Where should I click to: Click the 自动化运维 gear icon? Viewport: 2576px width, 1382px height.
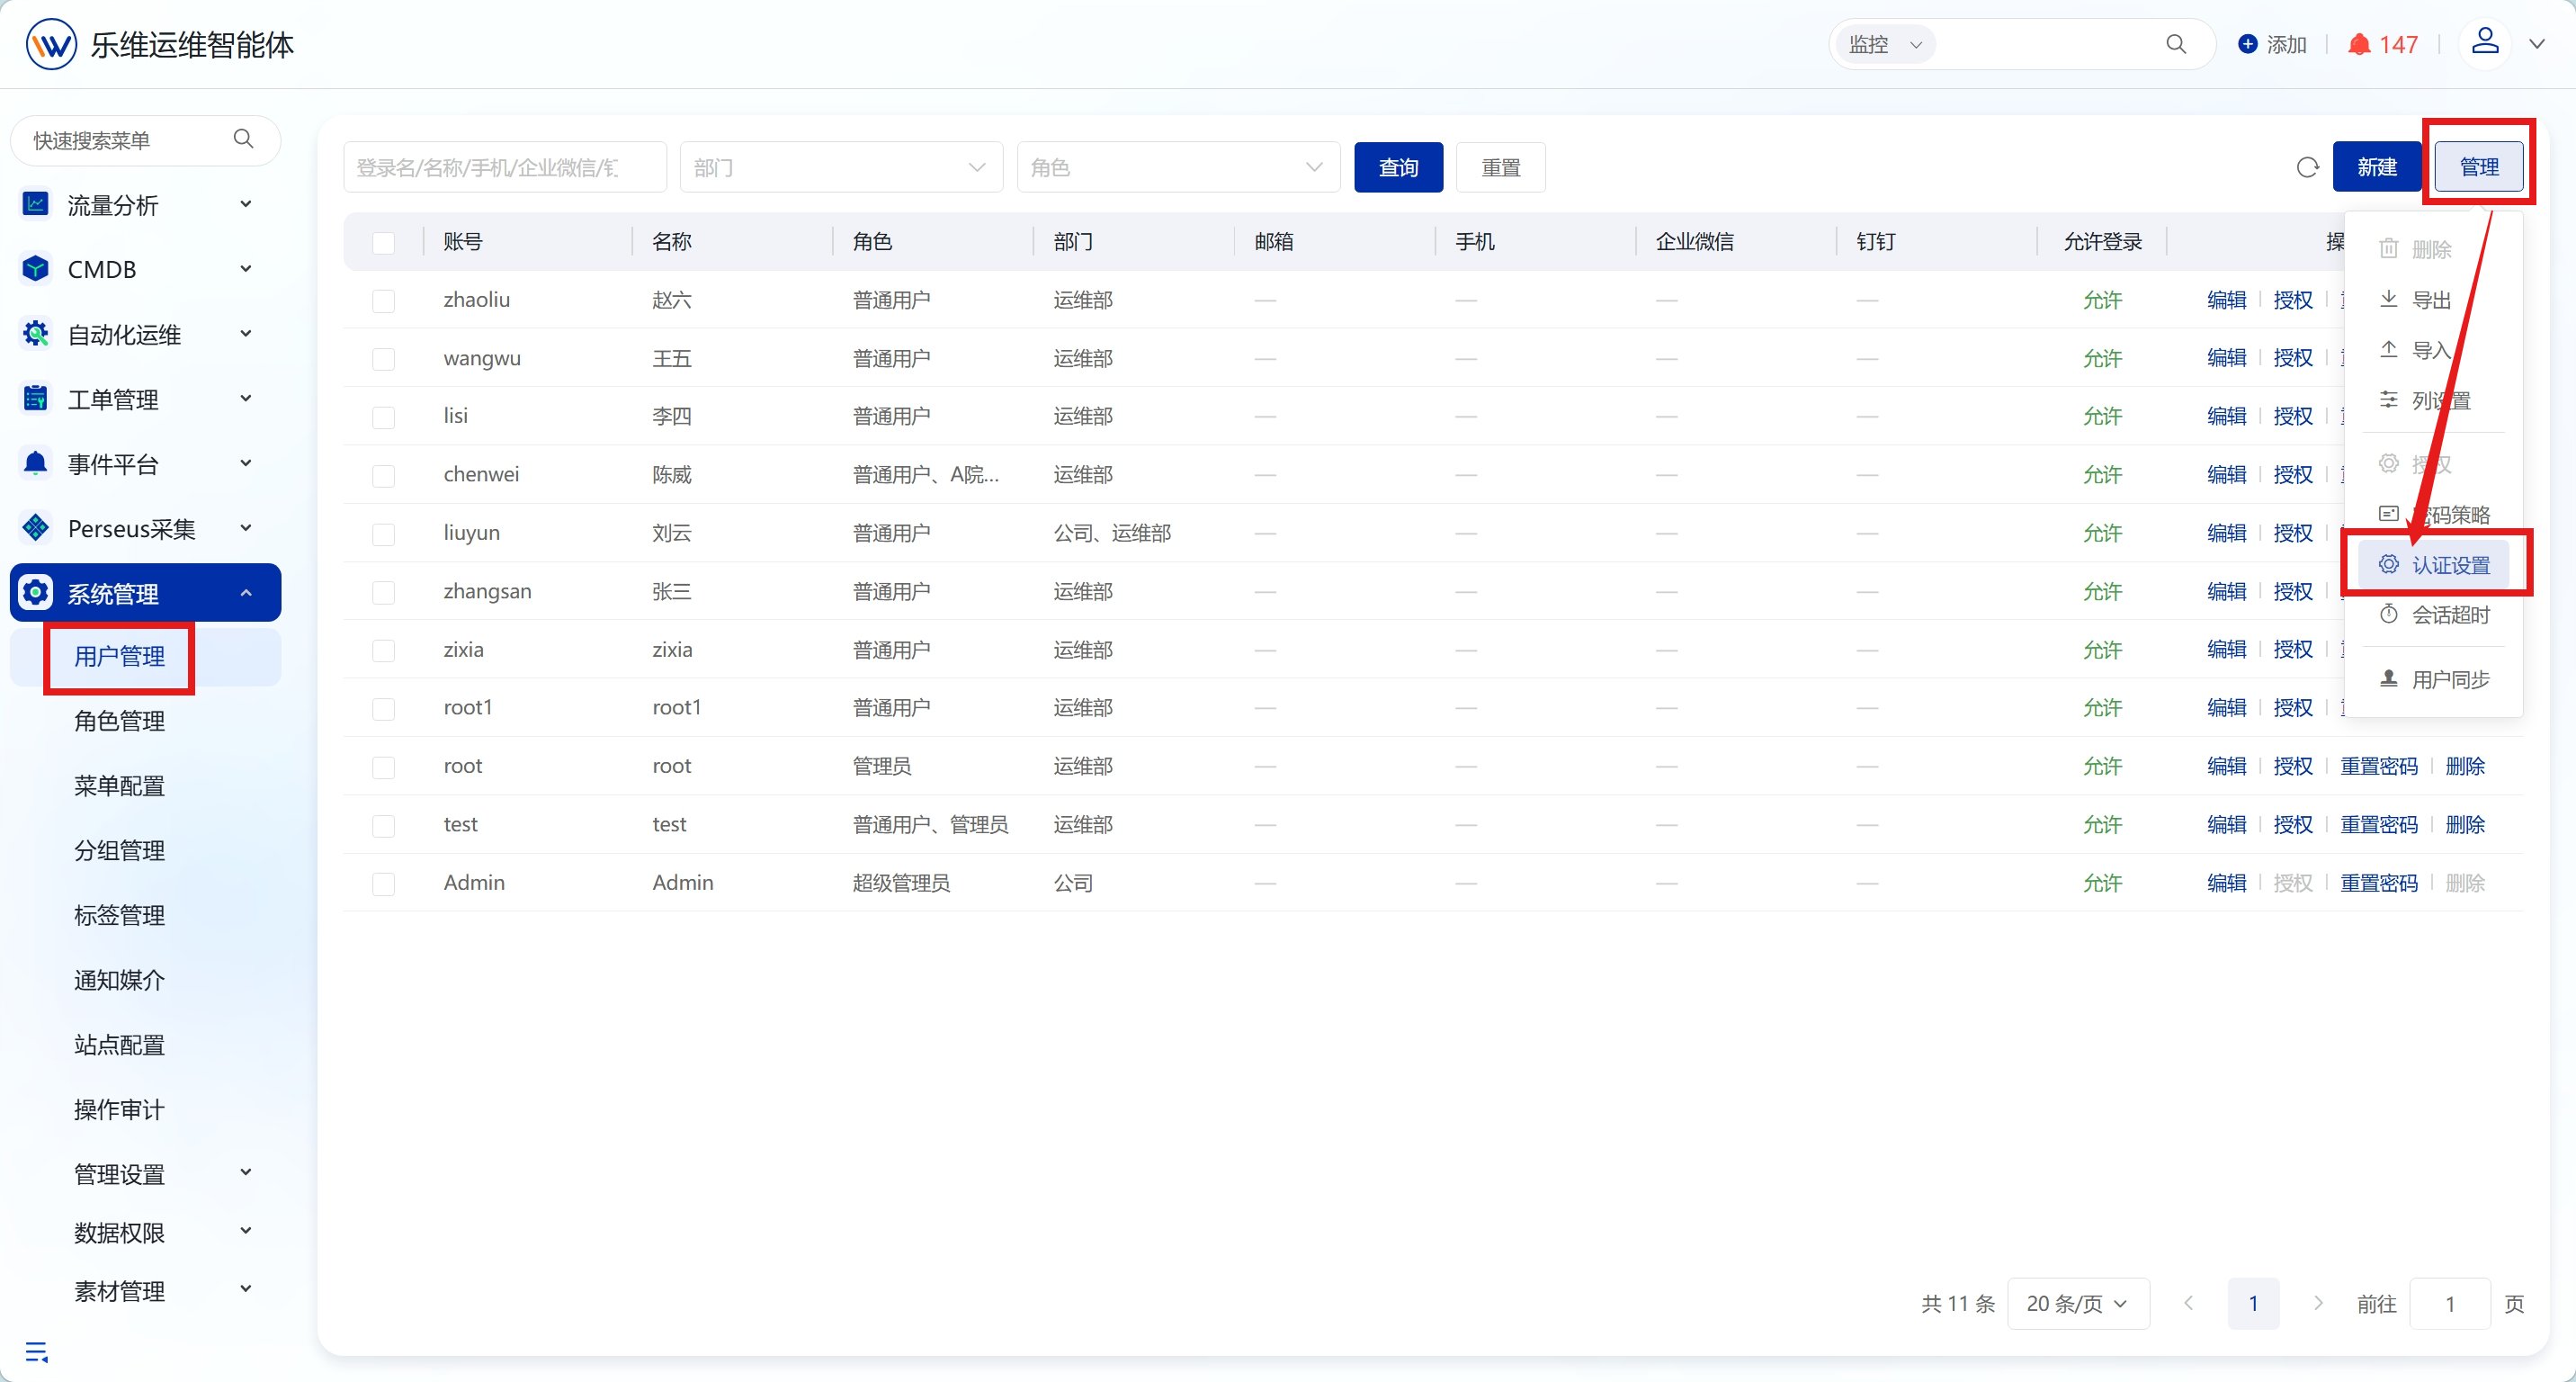(x=35, y=334)
